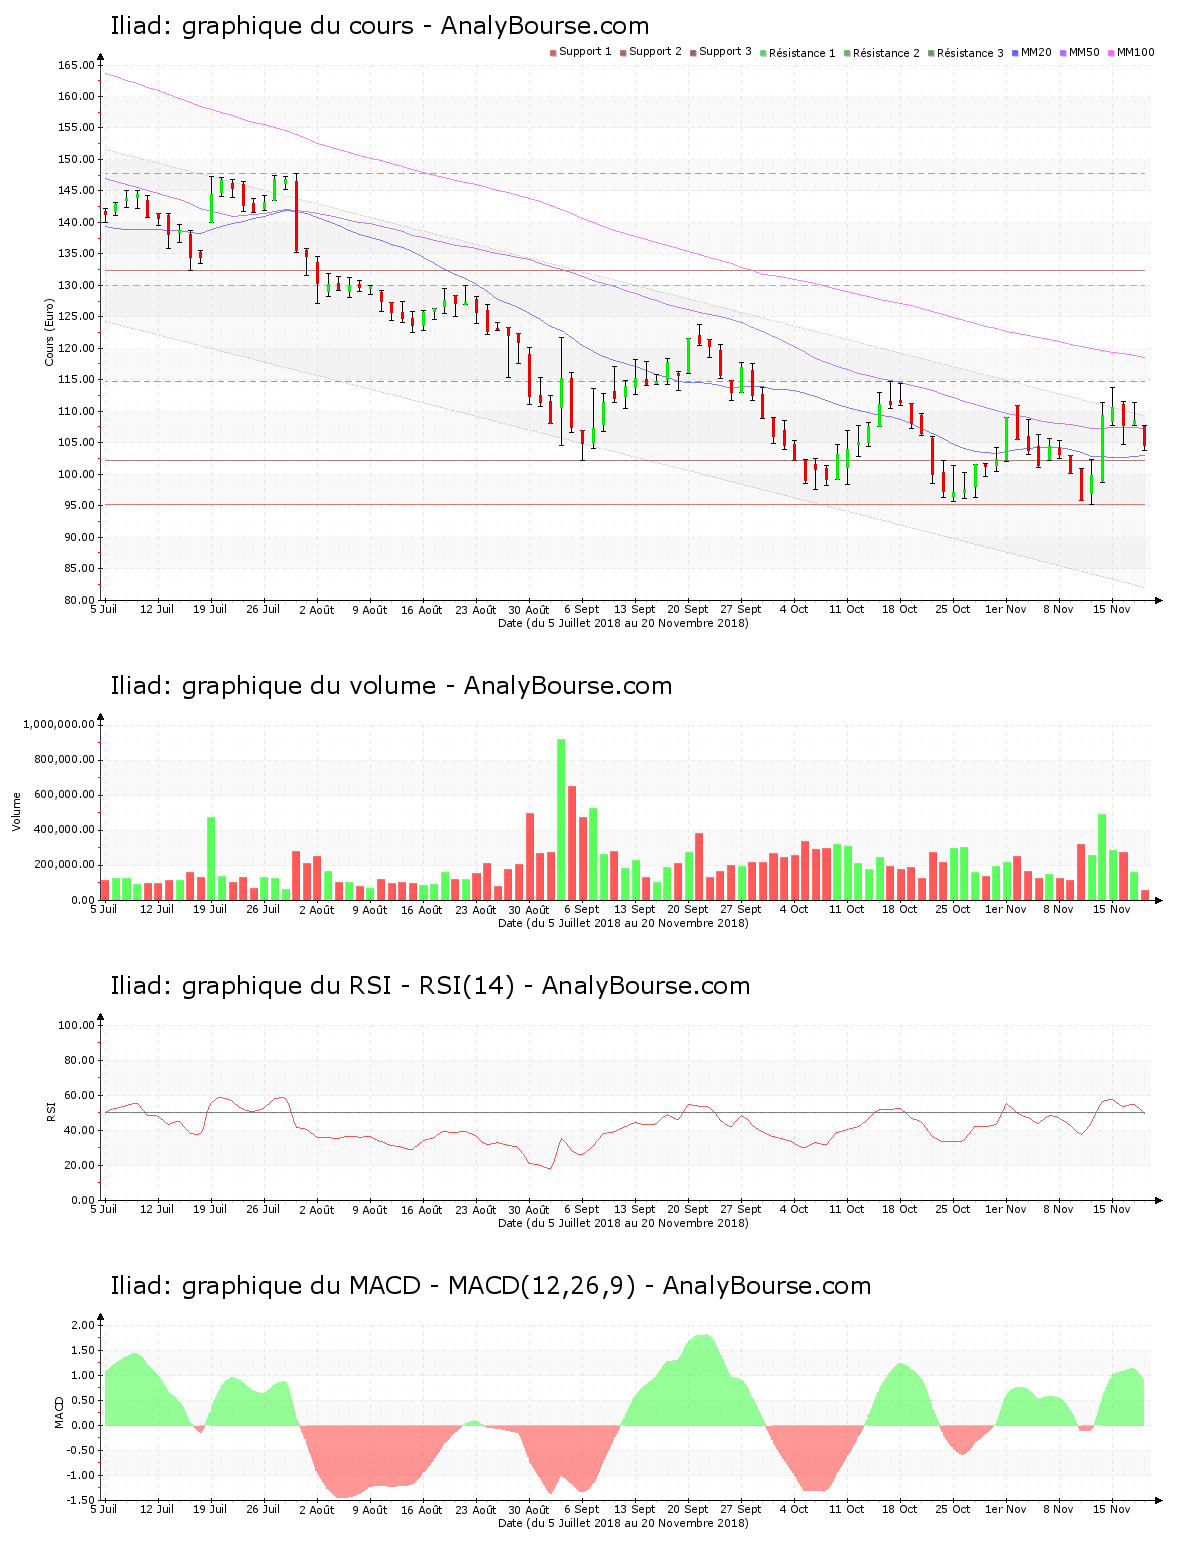The image size is (1200, 1550).
Task: Click the 105.00 price axis value
Action: (76, 443)
